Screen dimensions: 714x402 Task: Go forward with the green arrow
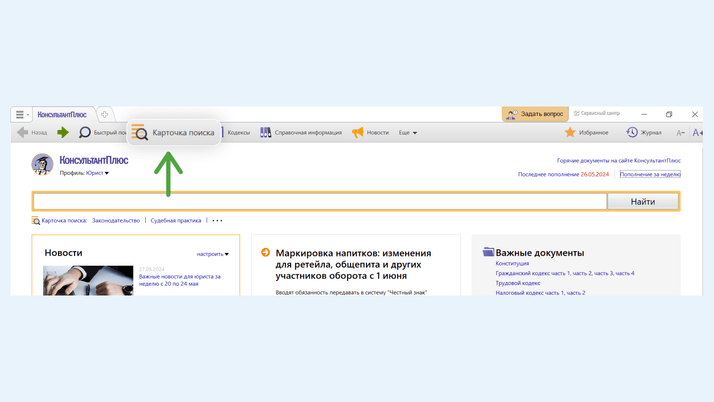coord(63,132)
